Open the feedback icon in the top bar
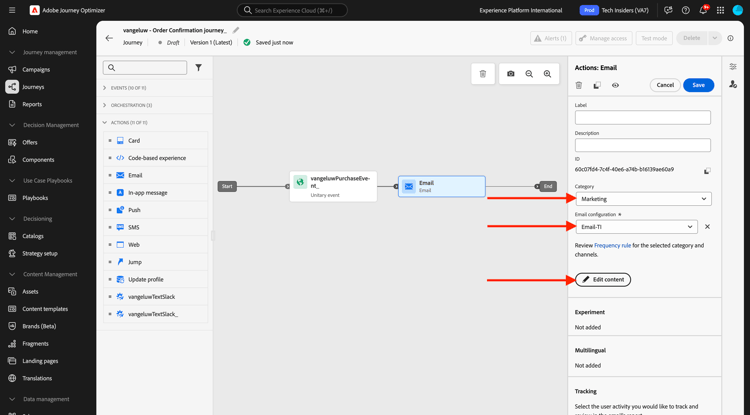750x415 pixels. pyautogui.click(x=668, y=10)
